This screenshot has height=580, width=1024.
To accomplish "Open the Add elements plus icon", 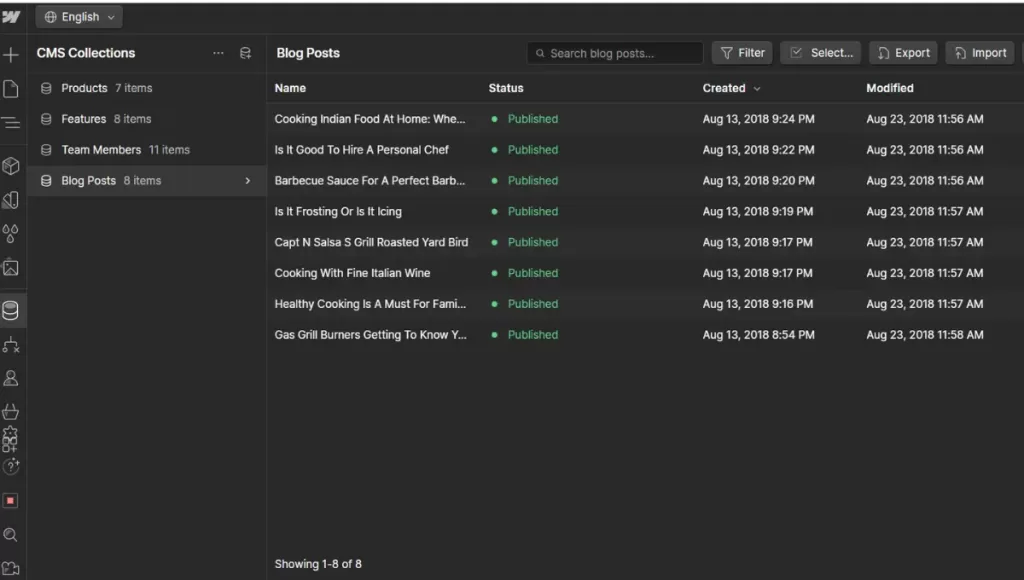I will [x=10, y=55].
